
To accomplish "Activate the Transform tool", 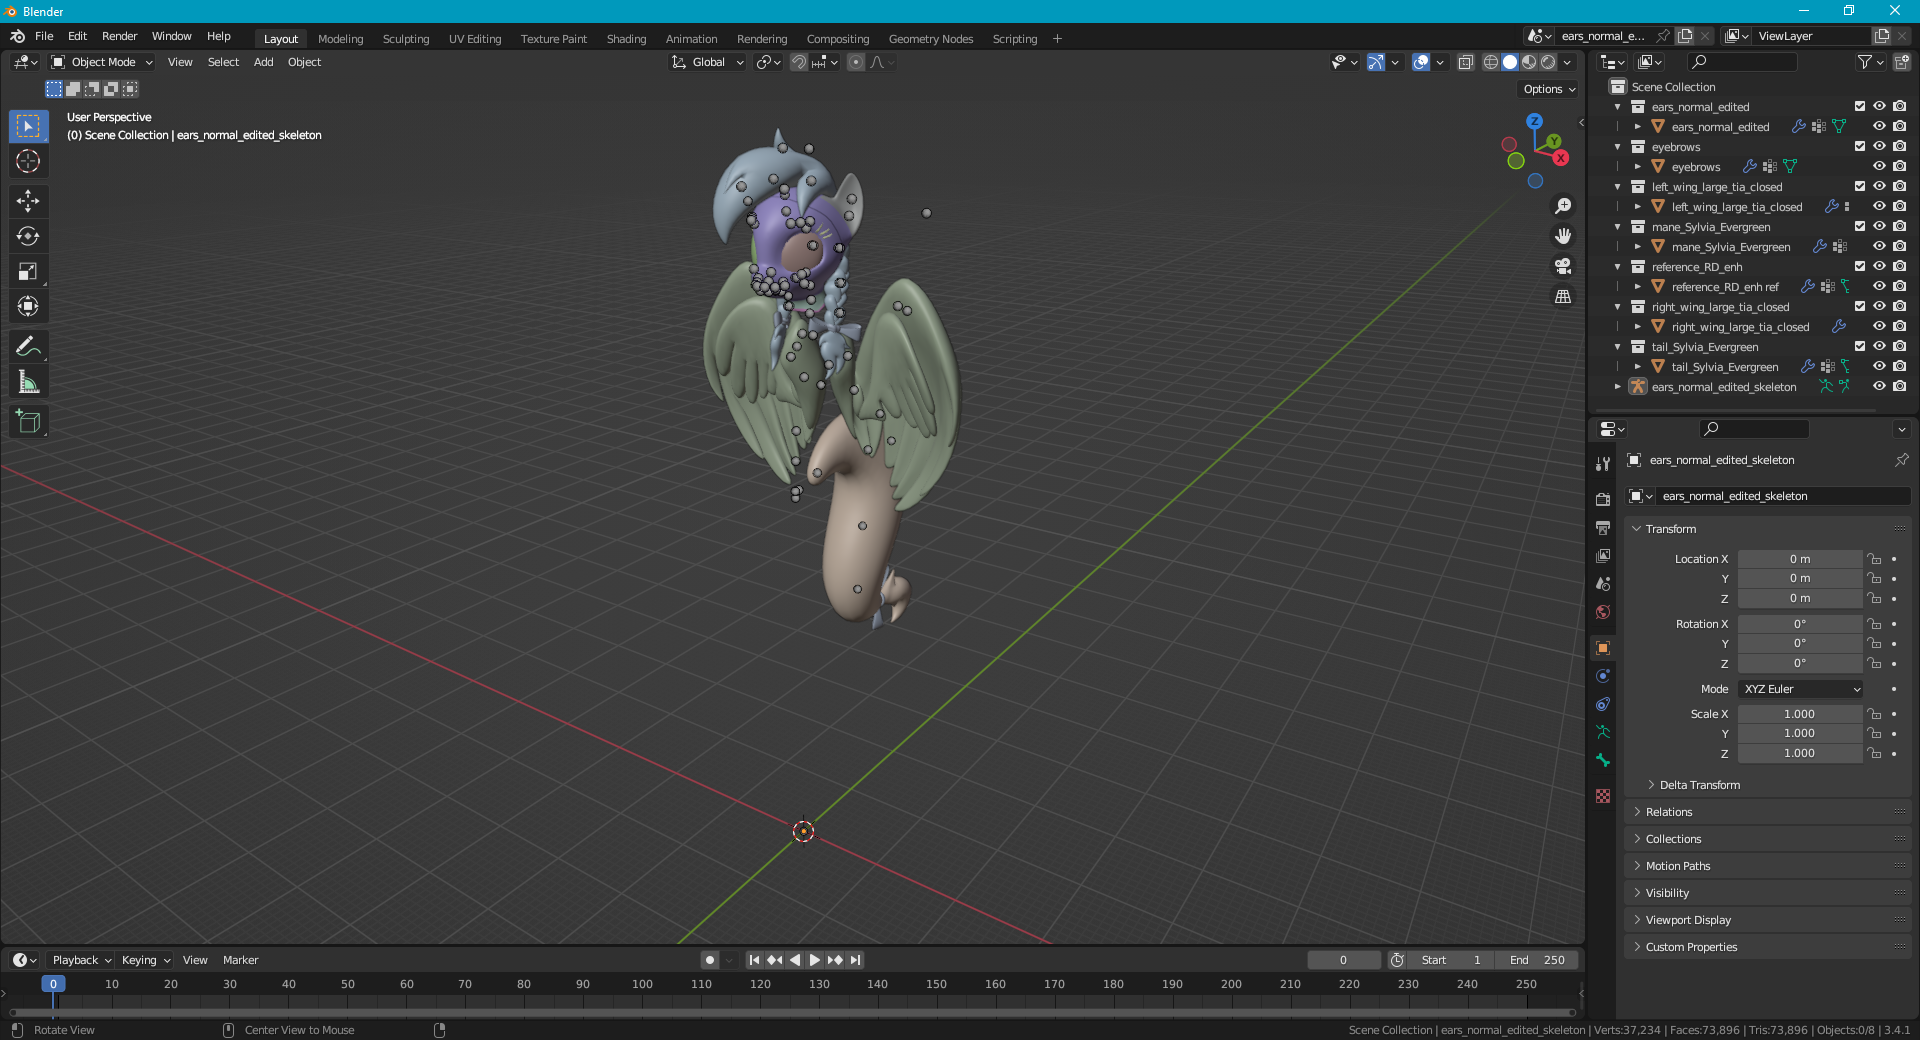I will click(x=28, y=306).
